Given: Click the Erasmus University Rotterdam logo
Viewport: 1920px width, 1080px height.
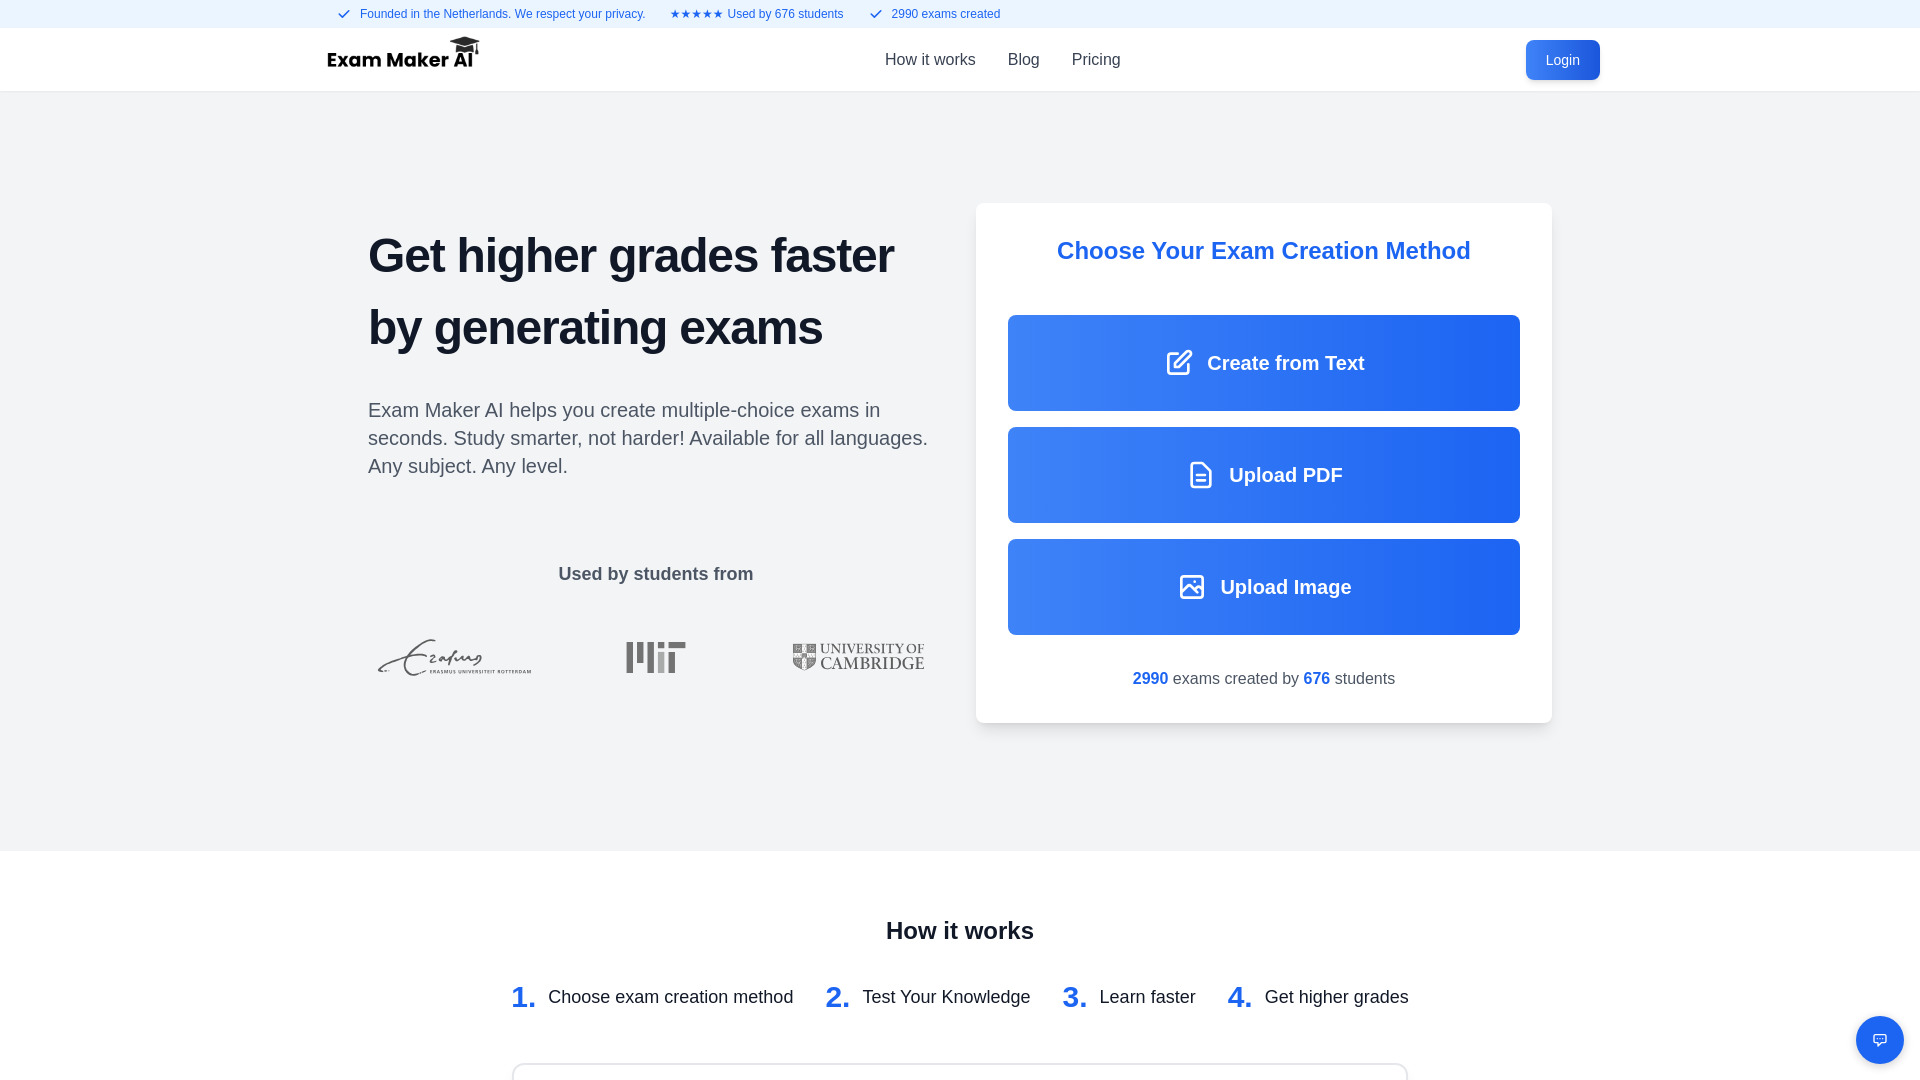Looking at the screenshot, I should 454,657.
